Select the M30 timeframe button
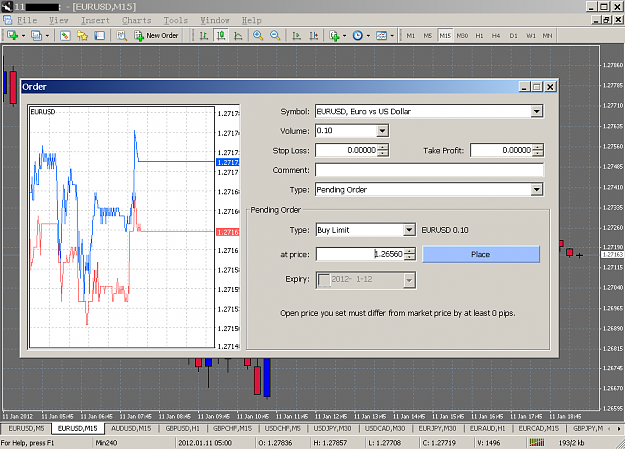Image resolution: width=625 pixels, height=449 pixels. tap(462, 35)
